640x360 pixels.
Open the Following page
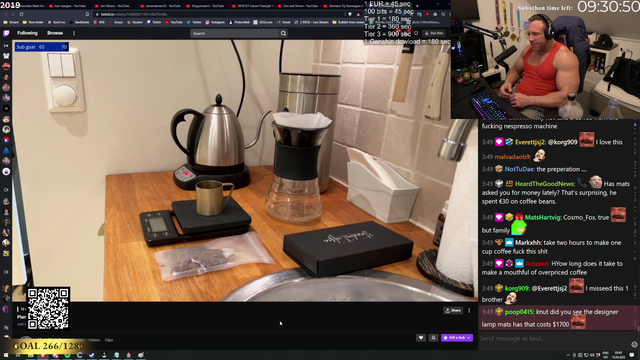[27, 33]
